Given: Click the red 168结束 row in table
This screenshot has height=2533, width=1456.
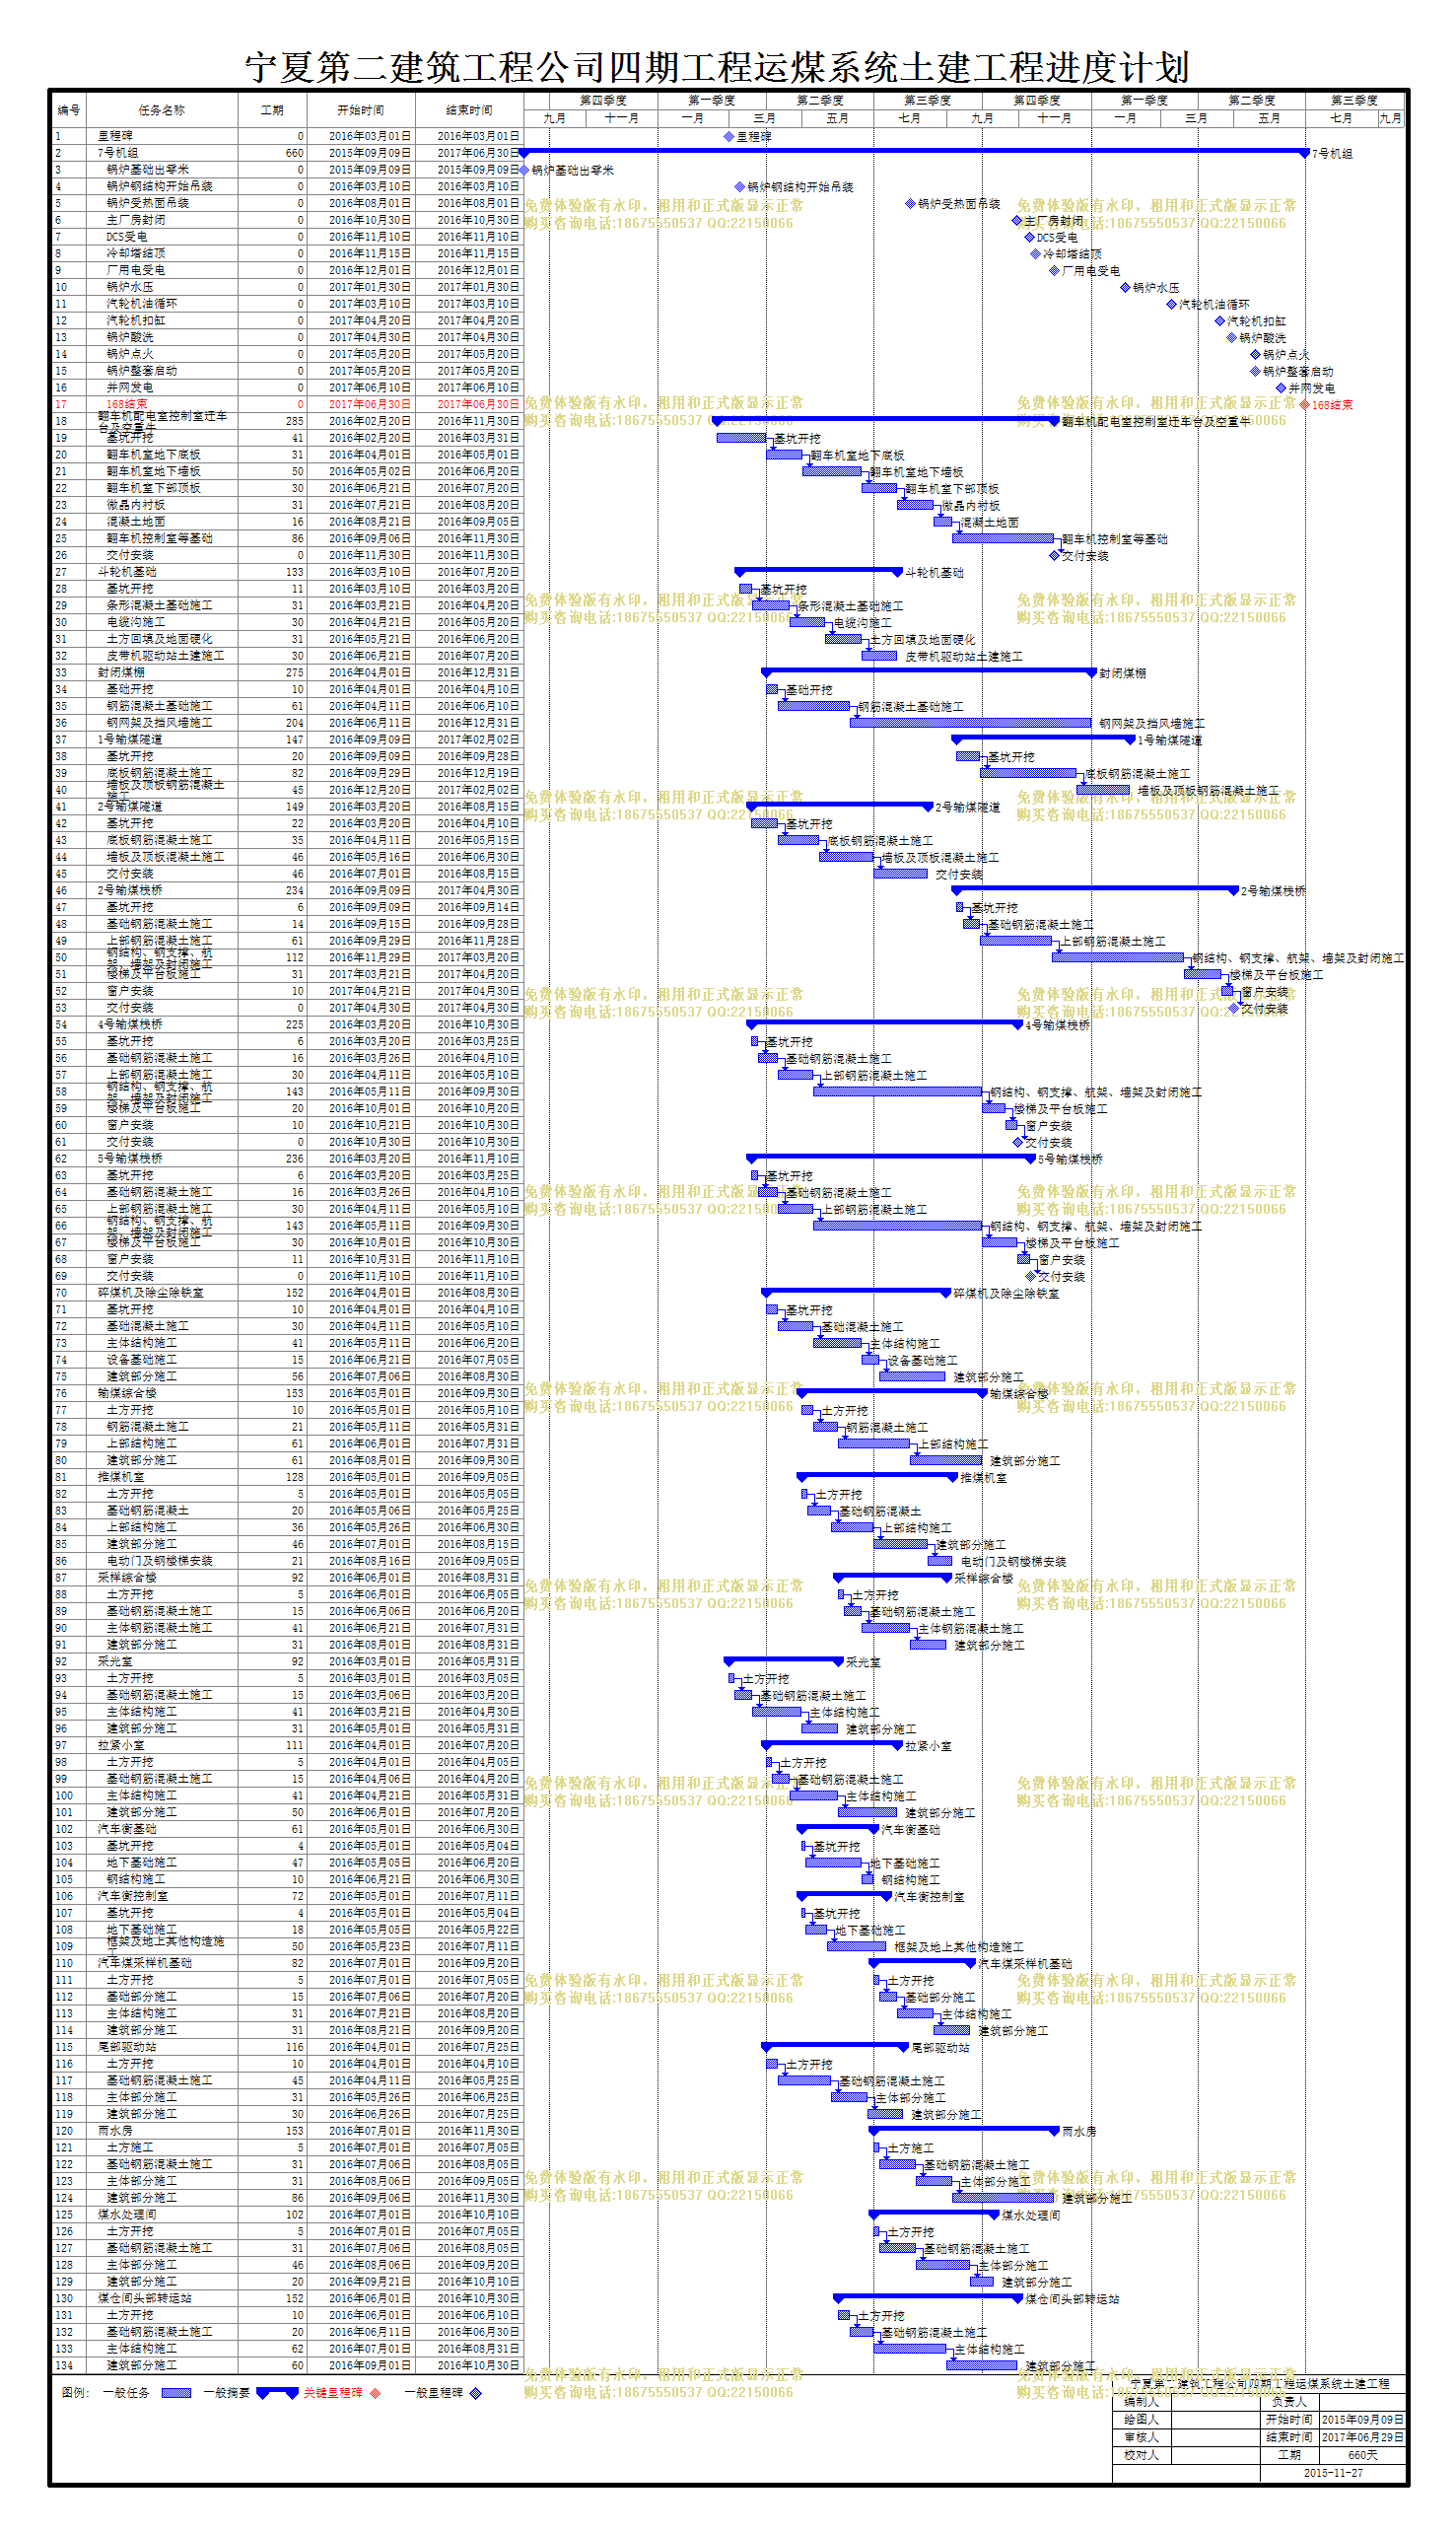Looking at the screenshot, I should (x=287, y=404).
